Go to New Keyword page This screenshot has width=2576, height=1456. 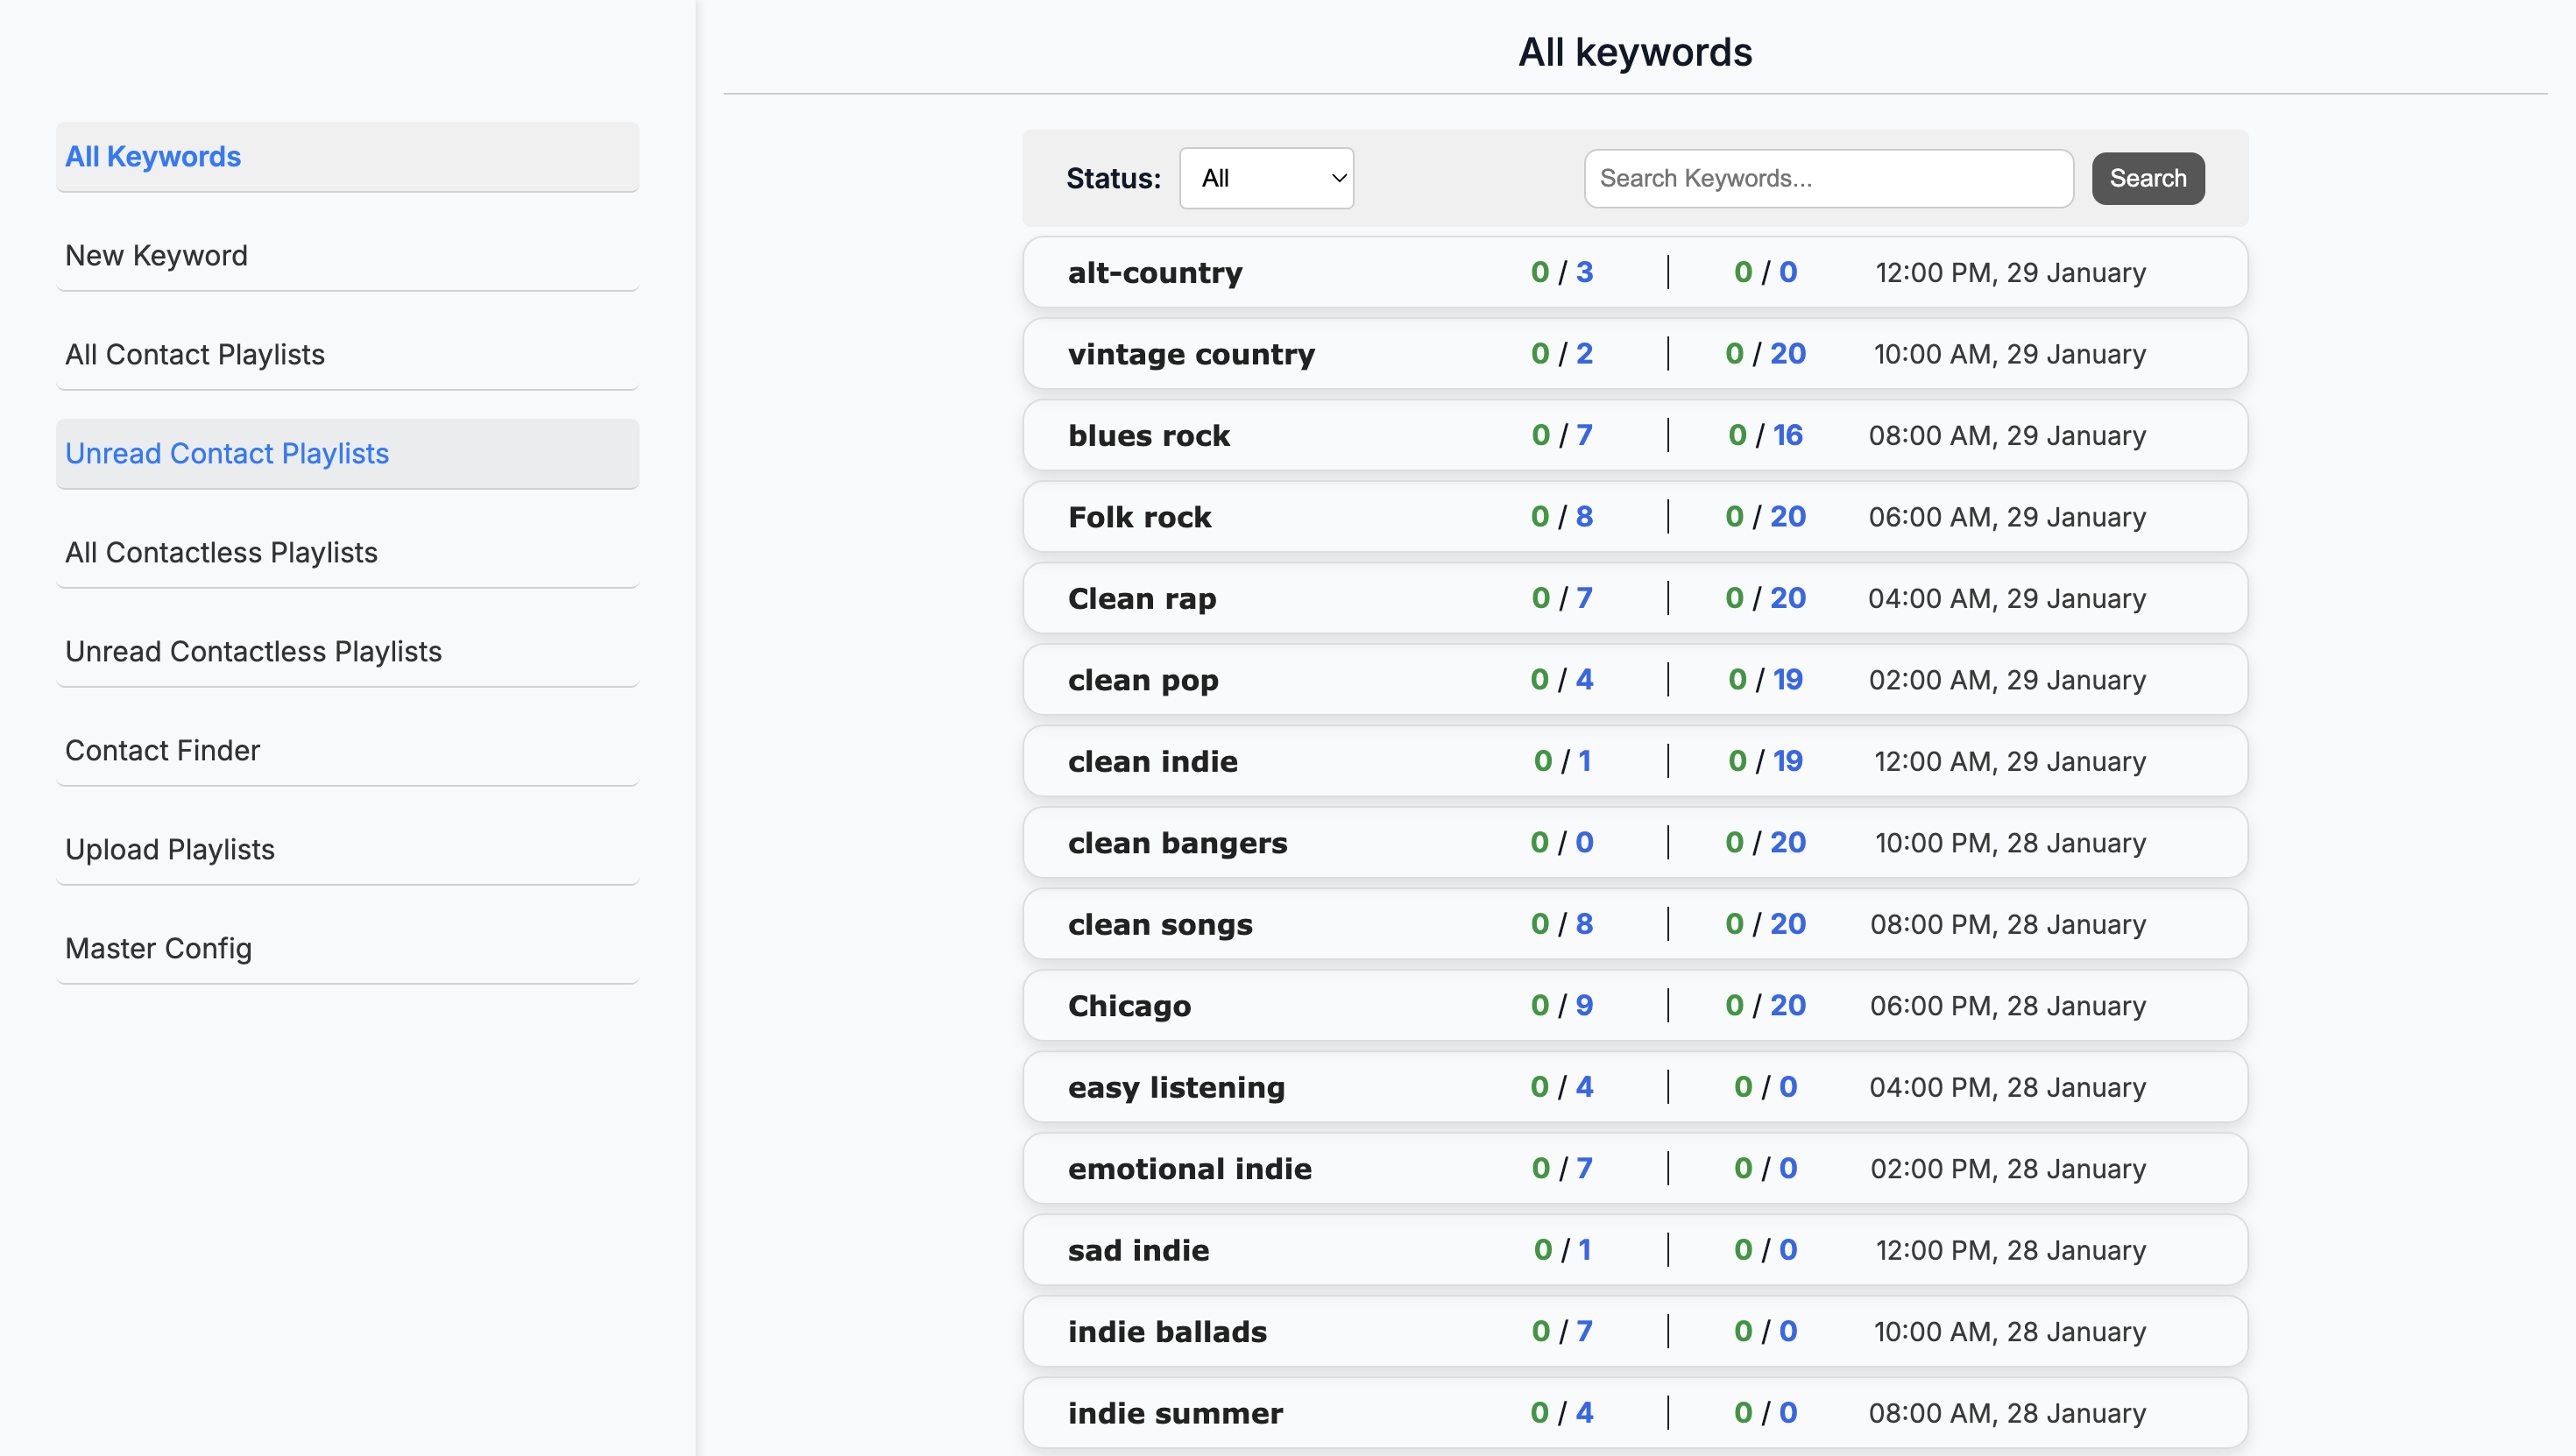(347, 255)
